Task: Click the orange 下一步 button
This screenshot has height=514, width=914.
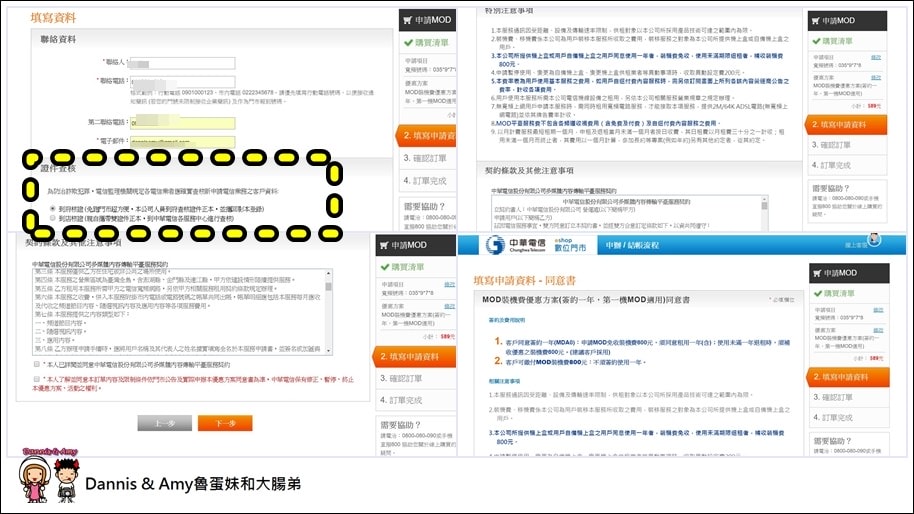Action: [225, 423]
